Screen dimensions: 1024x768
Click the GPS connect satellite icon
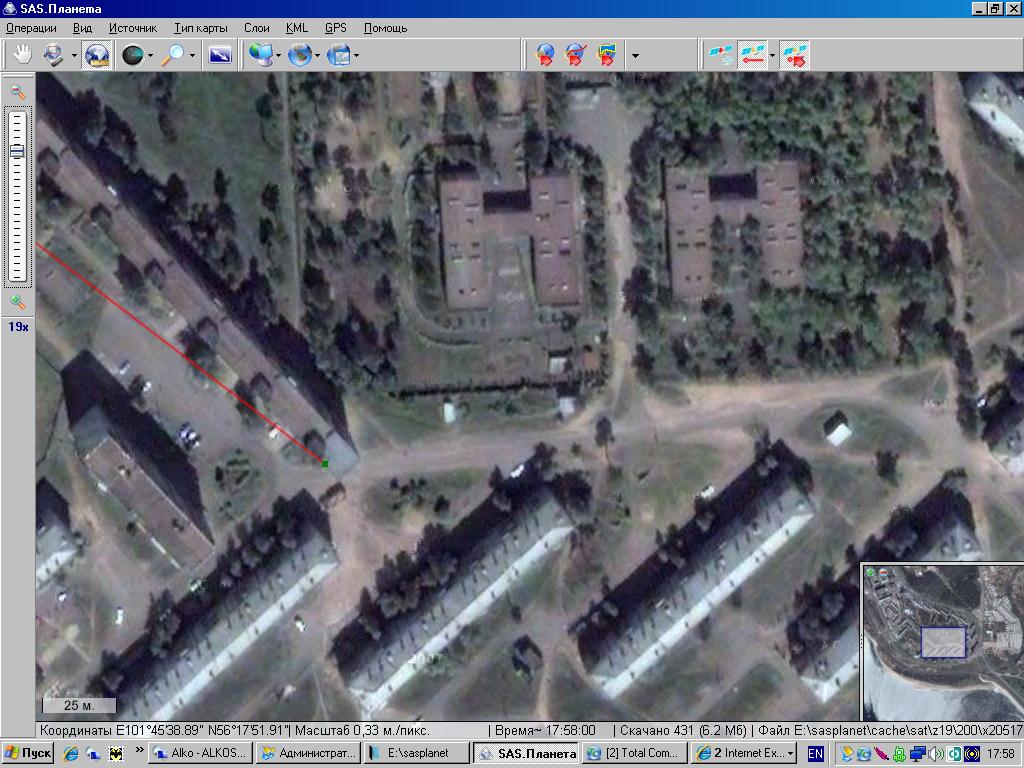pyautogui.click(x=720, y=55)
